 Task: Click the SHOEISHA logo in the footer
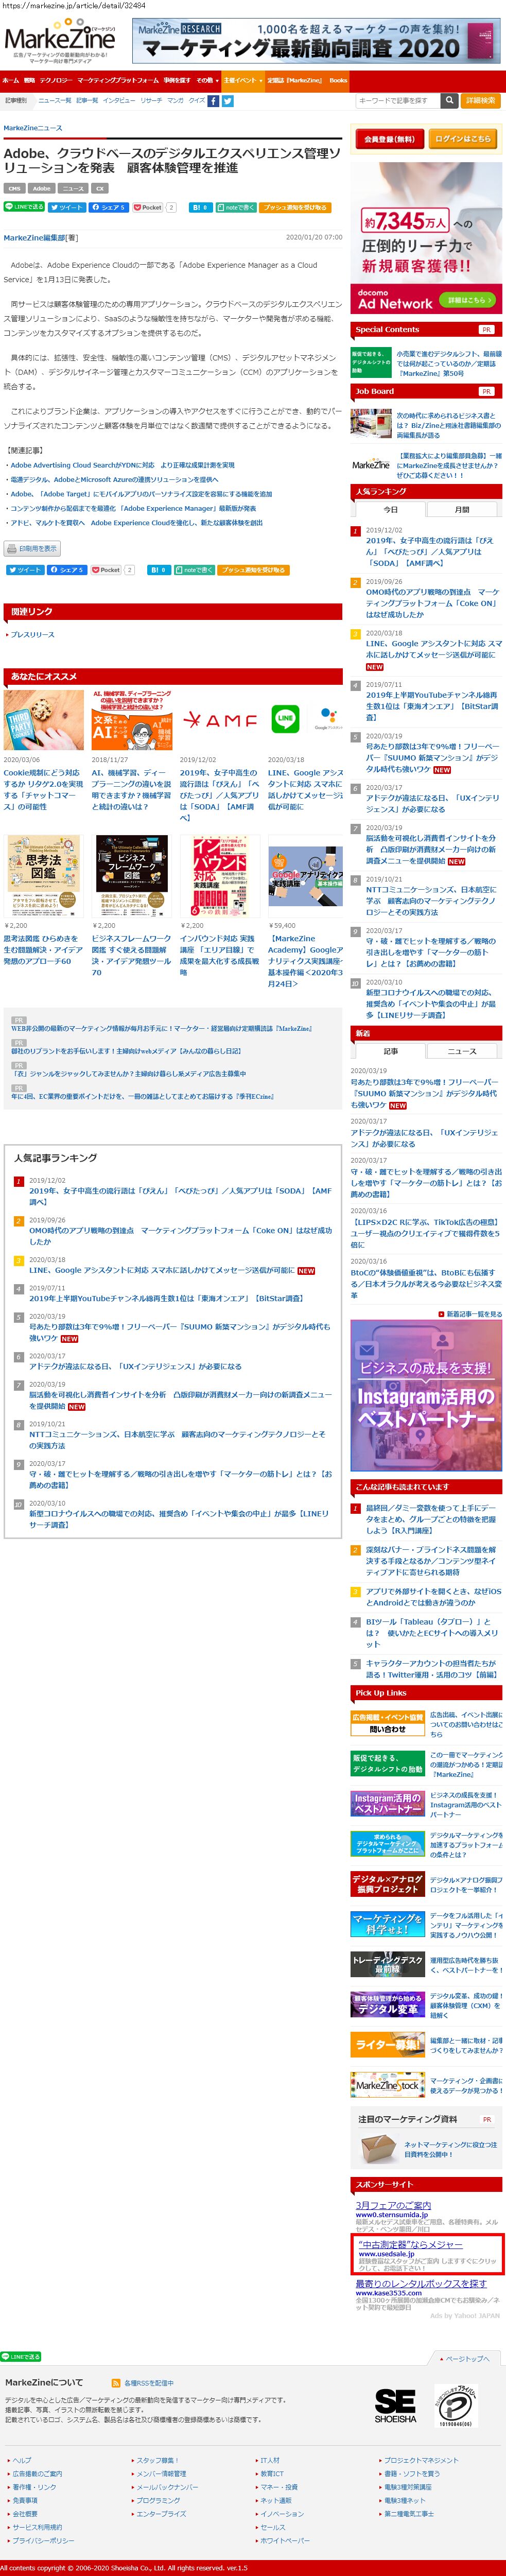click(x=394, y=2405)
